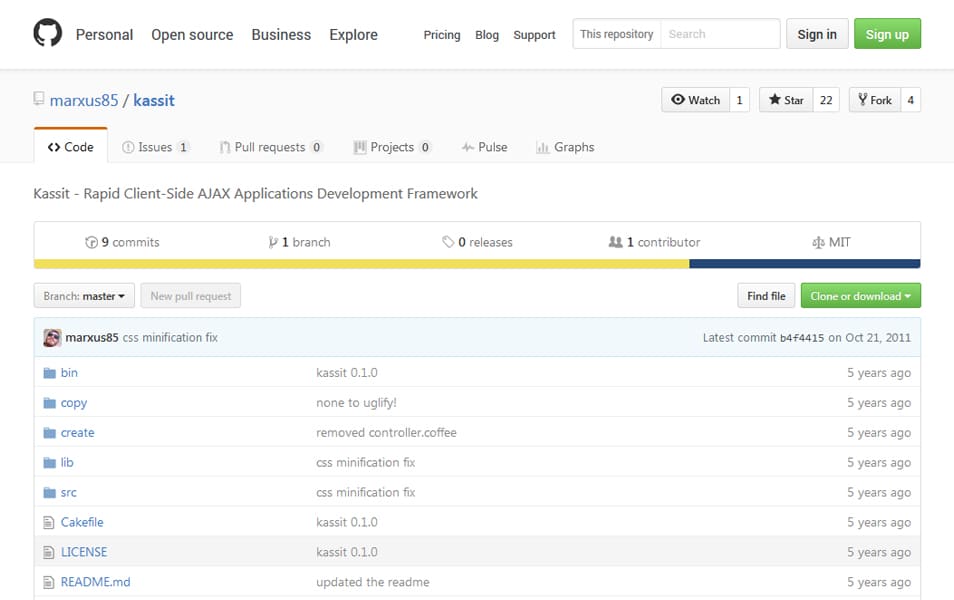Open the Branch: master dropdown
The height and width of the screenshot is (600, 954).
(x=85, y=296)
